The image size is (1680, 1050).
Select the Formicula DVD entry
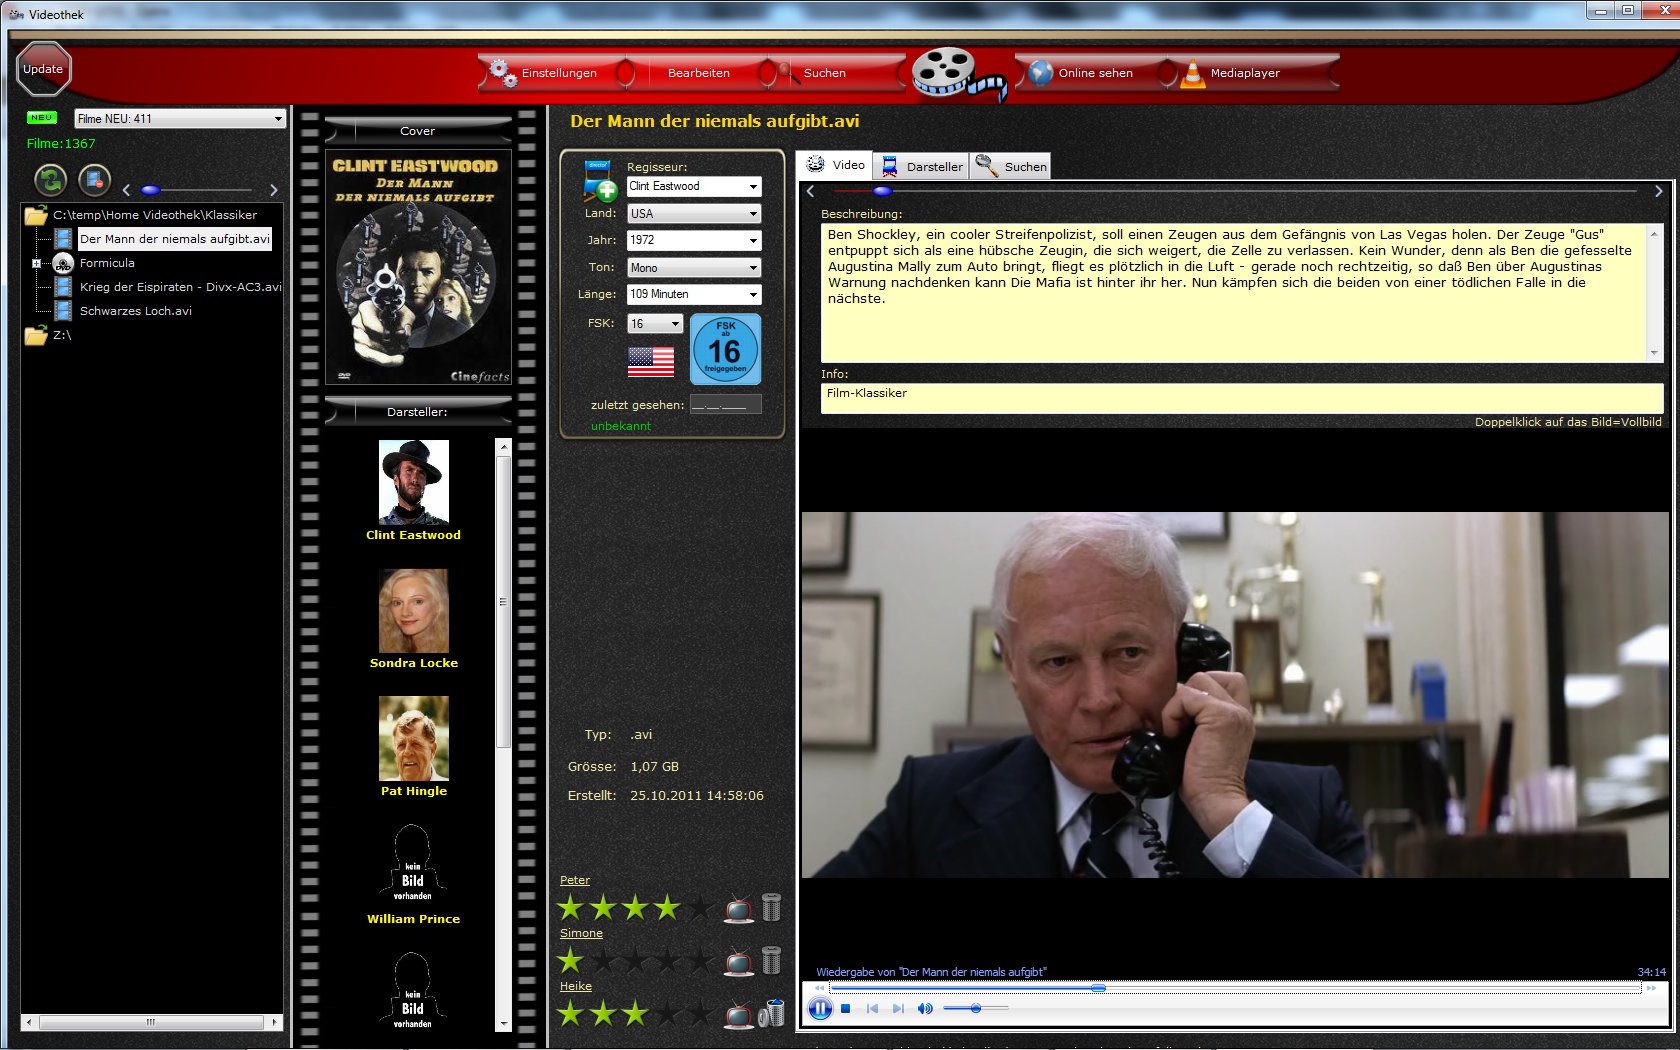click(107, 263)
